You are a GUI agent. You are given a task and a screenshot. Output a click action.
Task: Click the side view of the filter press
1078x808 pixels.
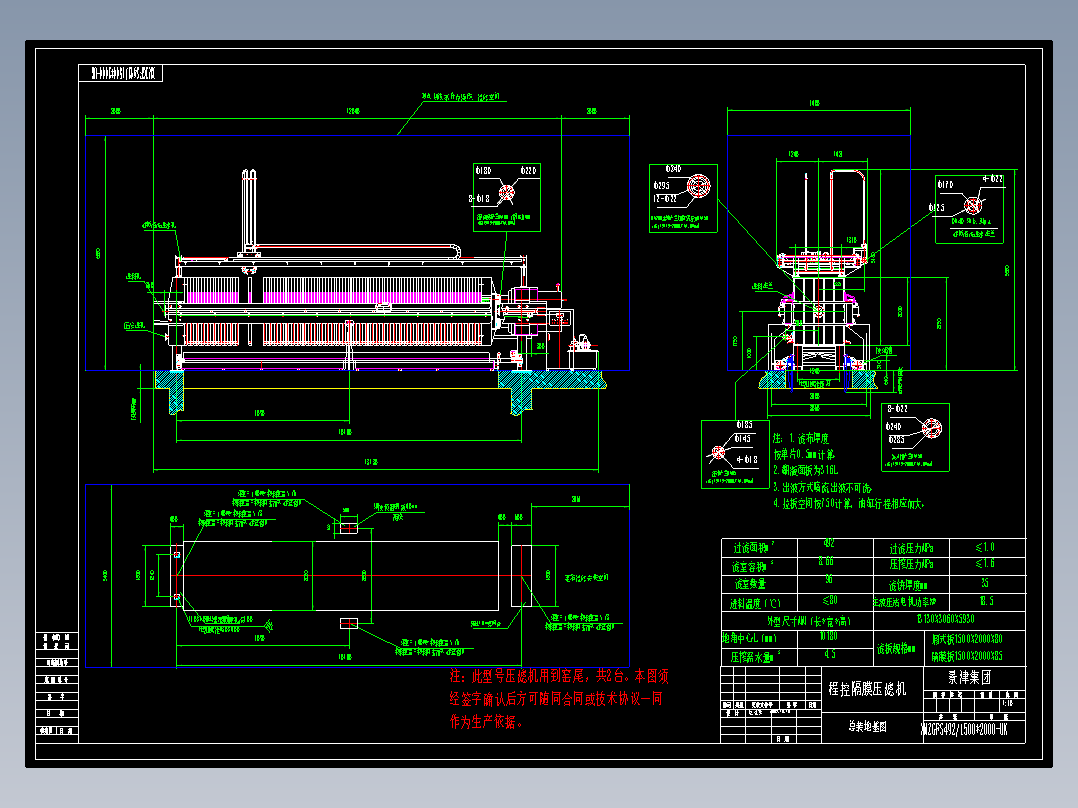tap(820, 300)
